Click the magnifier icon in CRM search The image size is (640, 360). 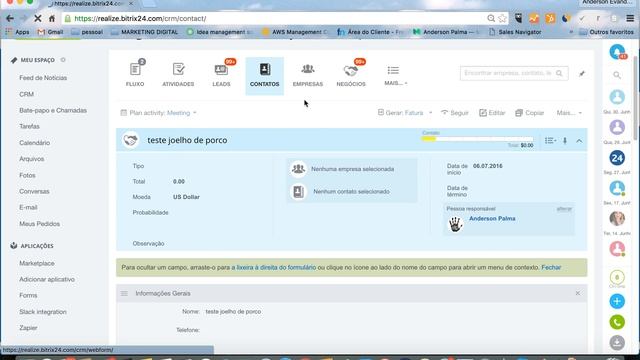pos(559,73)
